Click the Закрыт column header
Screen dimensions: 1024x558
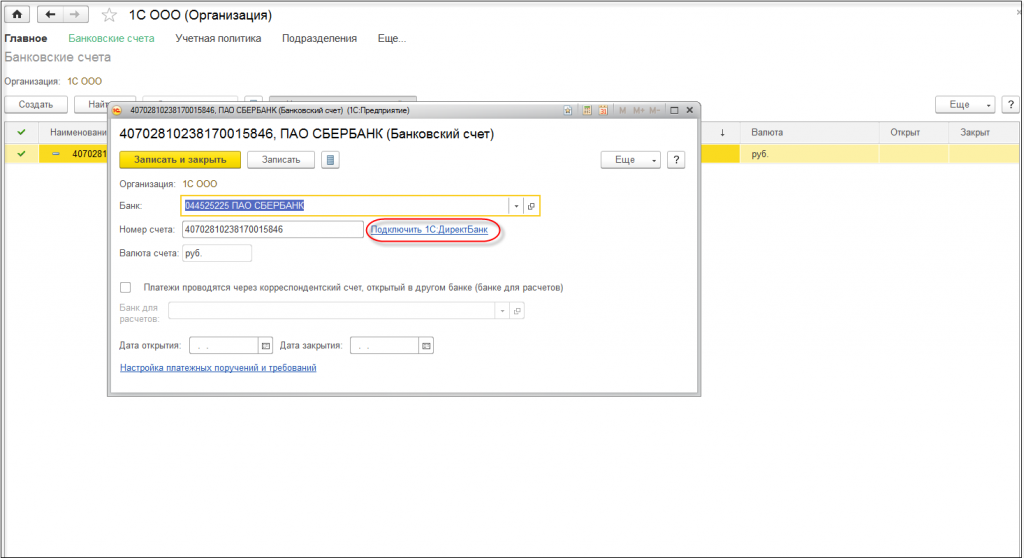tap(984, 133)
